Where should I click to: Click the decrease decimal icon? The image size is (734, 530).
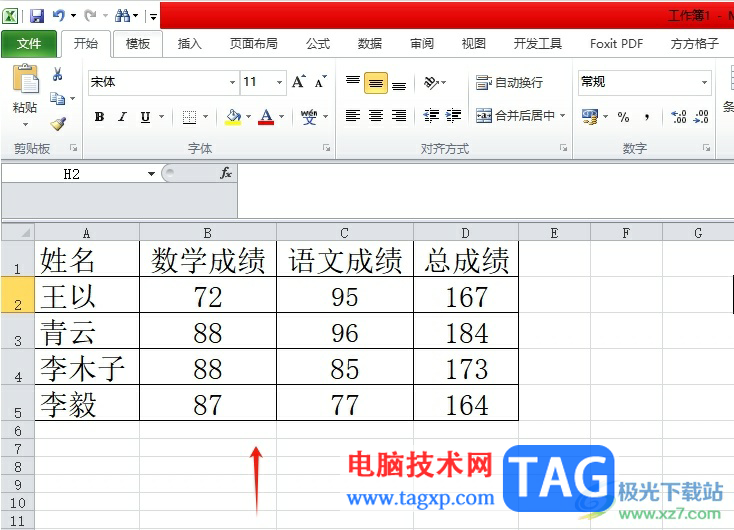pyautogui.click(x=701, y=117)
